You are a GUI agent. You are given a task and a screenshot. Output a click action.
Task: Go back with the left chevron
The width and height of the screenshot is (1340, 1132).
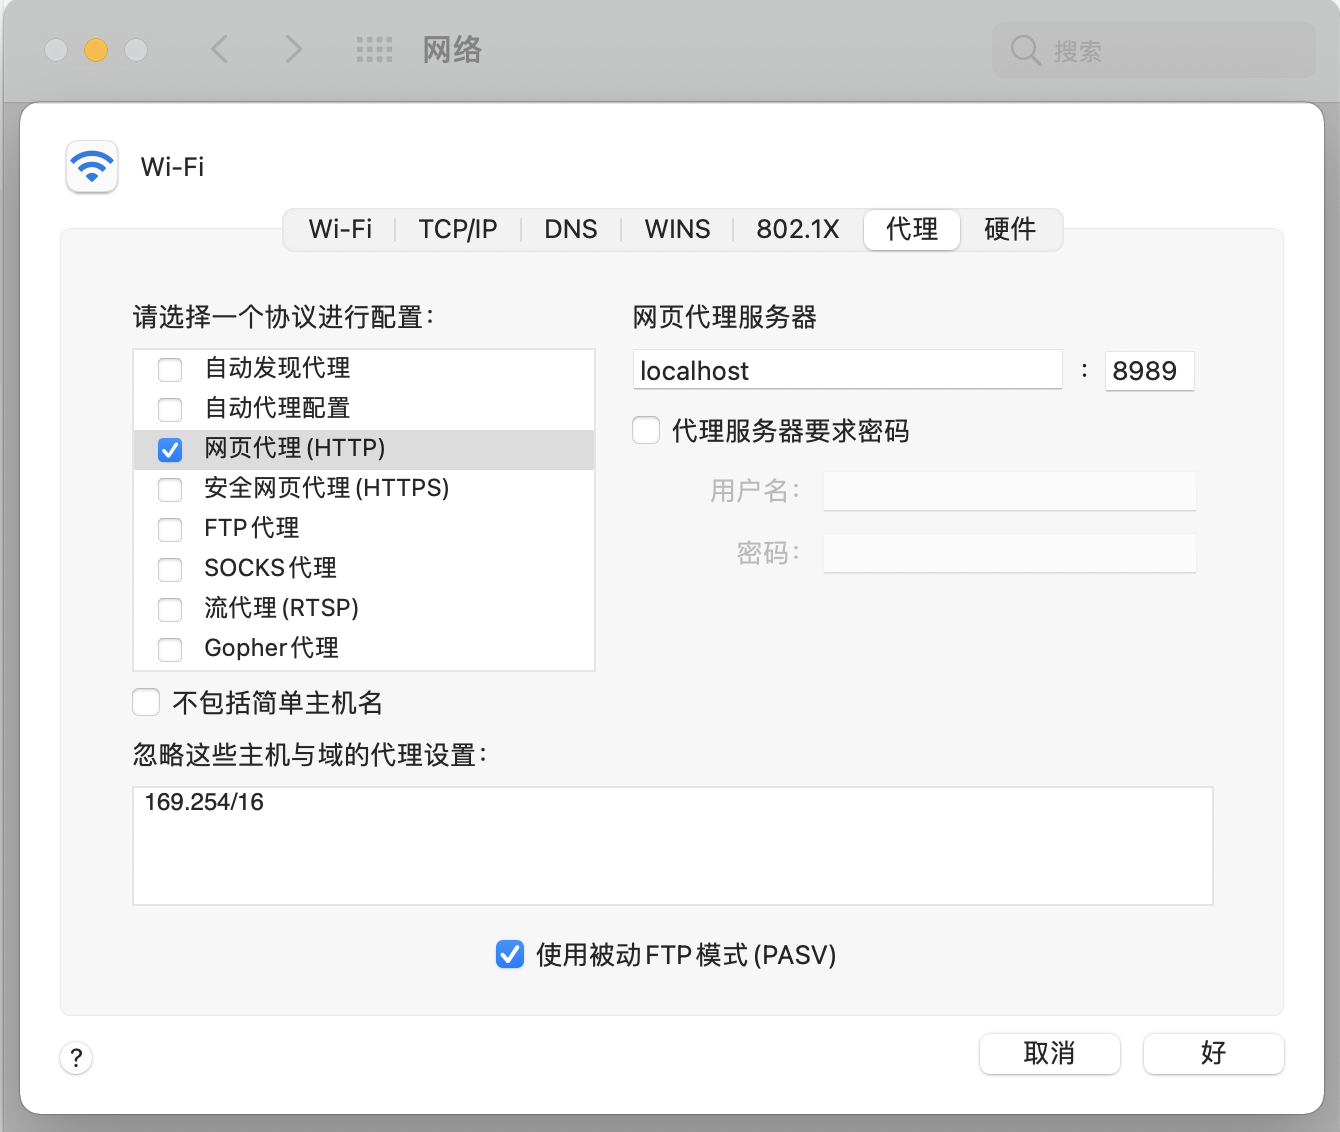coord(220,49)
